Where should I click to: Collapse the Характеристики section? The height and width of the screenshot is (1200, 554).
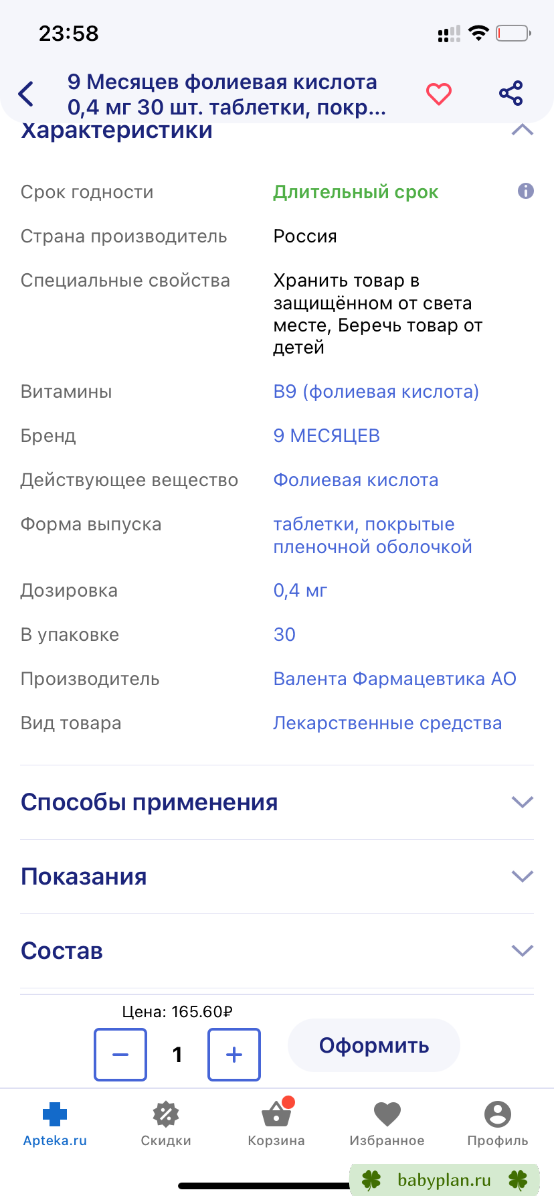click(x=522, y=130)
